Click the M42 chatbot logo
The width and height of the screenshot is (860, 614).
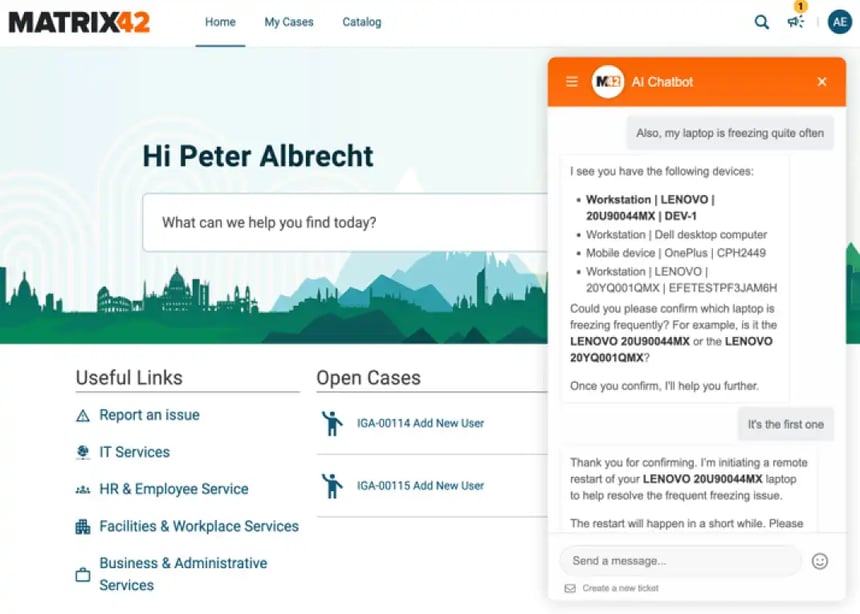pos(605,82)
